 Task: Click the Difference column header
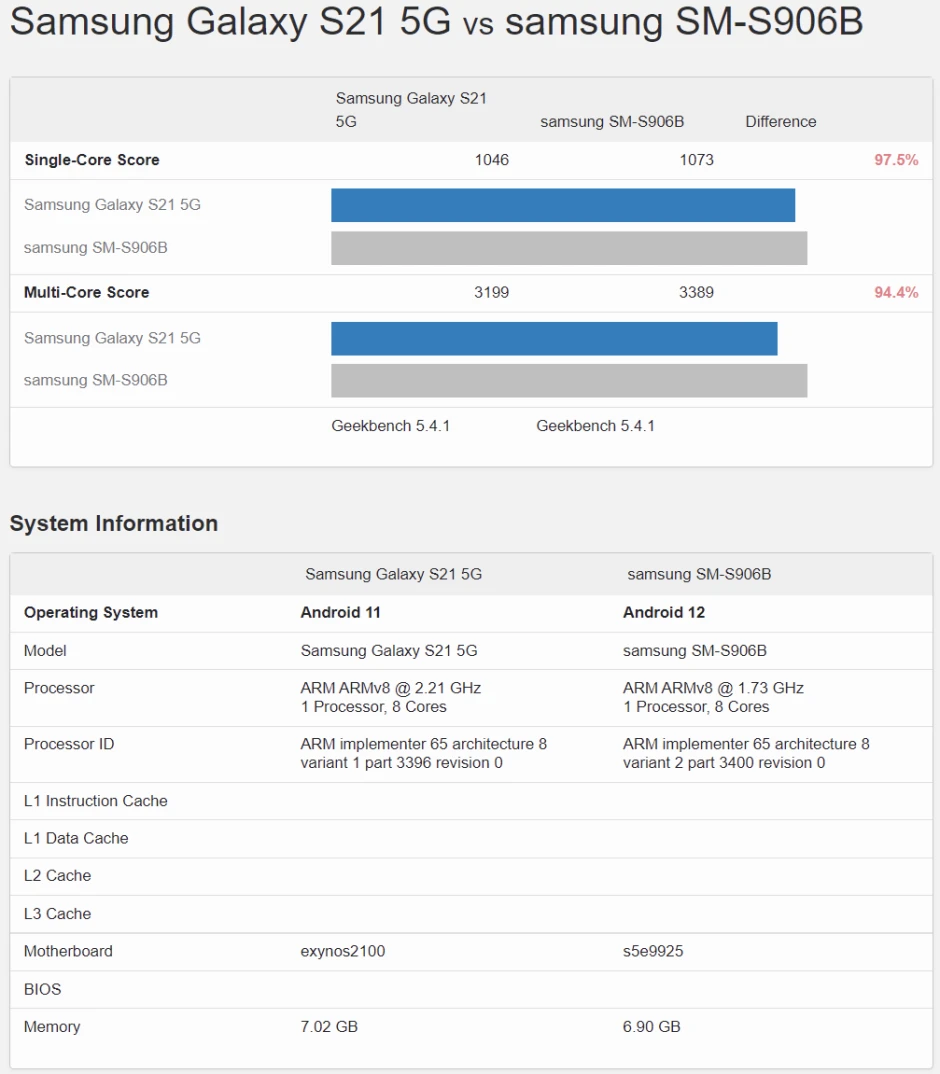pos(780,122)
